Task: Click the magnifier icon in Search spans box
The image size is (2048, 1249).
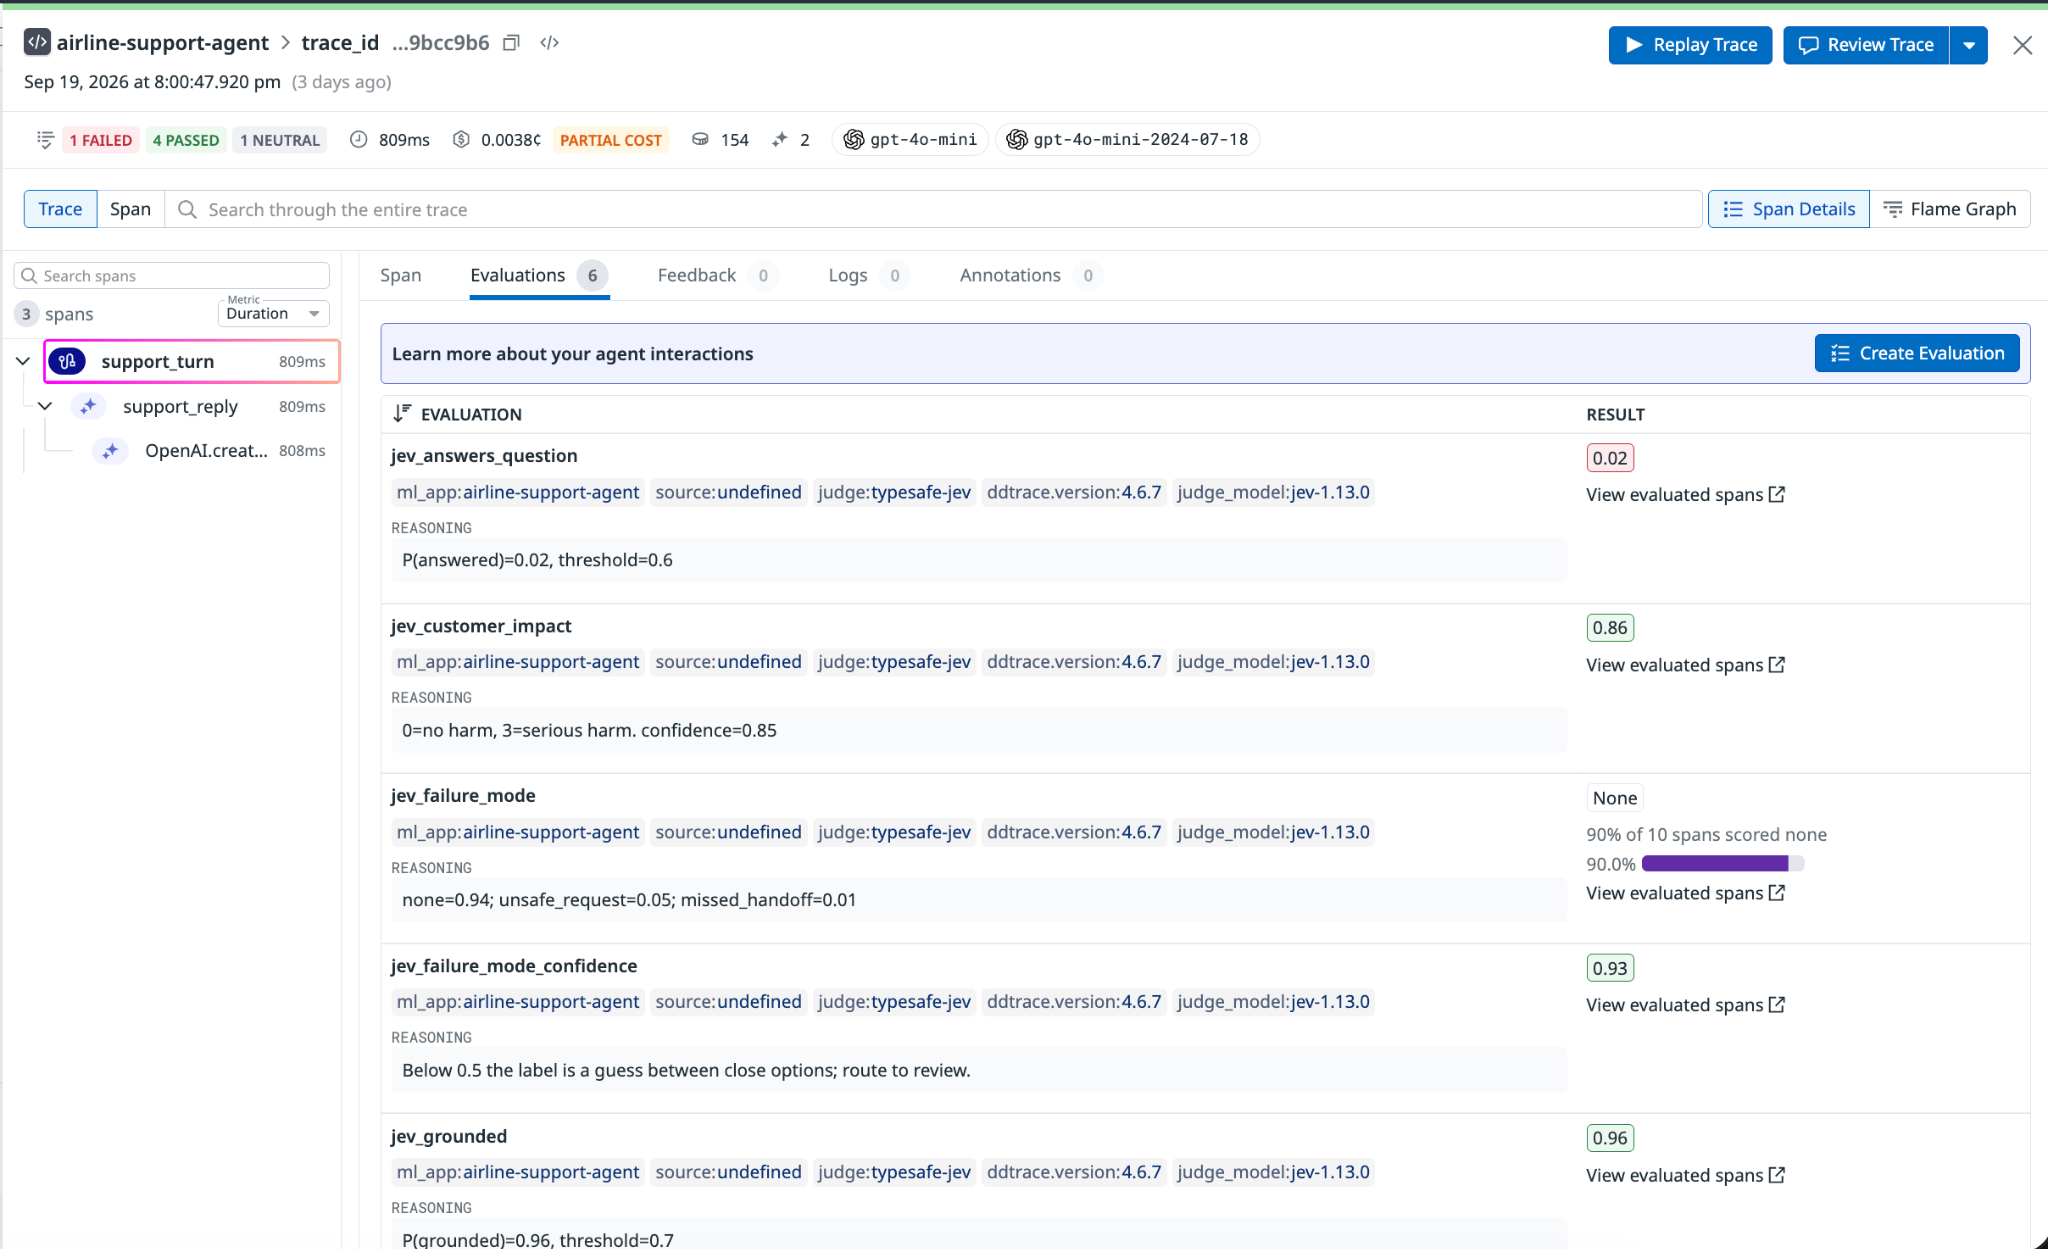Action: (29, 276)
